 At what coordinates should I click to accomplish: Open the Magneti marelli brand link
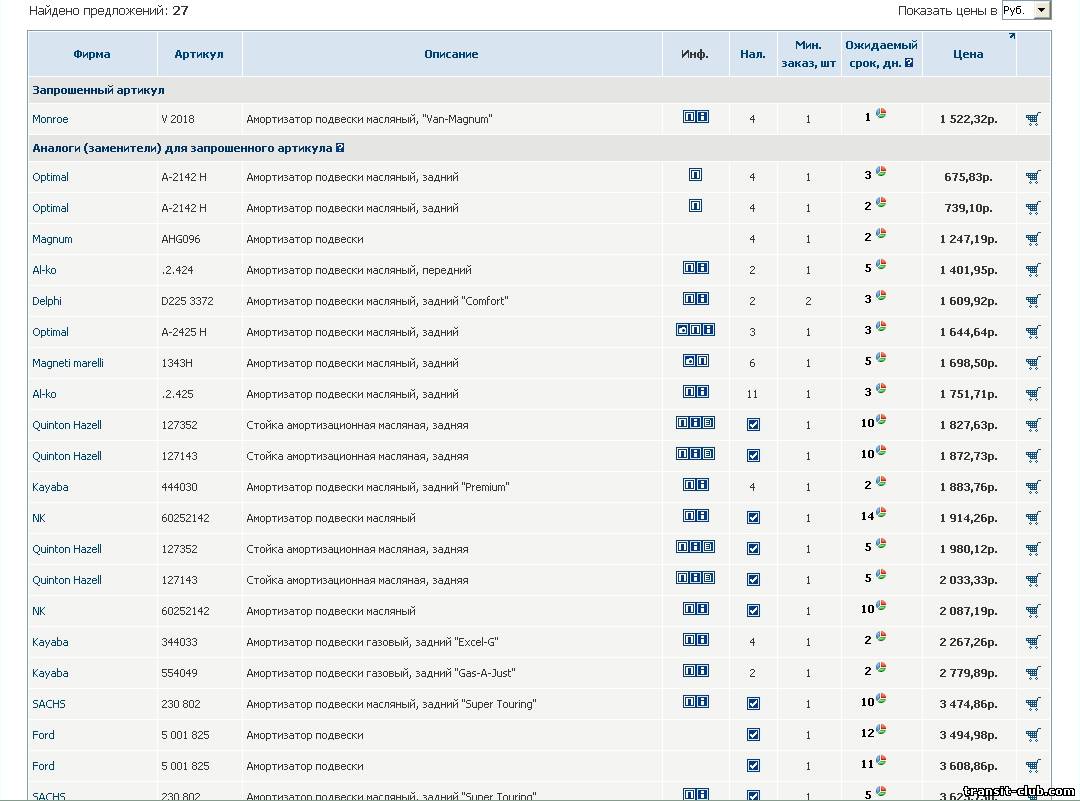pos(68,363)
